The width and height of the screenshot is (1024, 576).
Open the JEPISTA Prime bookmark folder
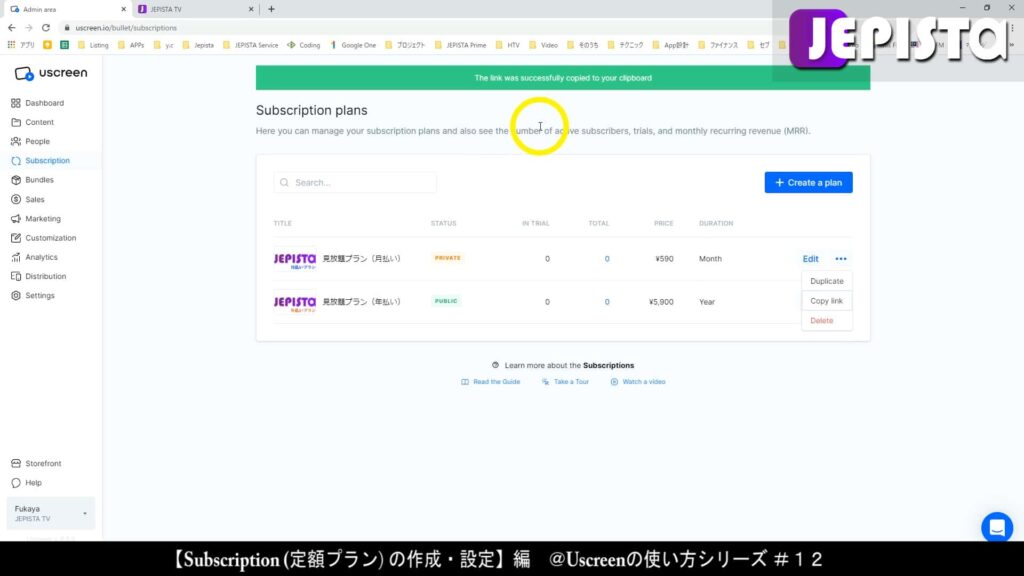pyautogui.click(x=460, y=45)
